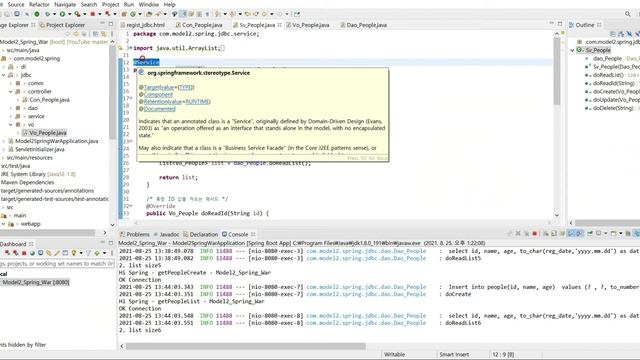This screenshot has height=360, width=640.
Task: Click the Open Type folder icon in toolbar
Action: coord(149,14)
